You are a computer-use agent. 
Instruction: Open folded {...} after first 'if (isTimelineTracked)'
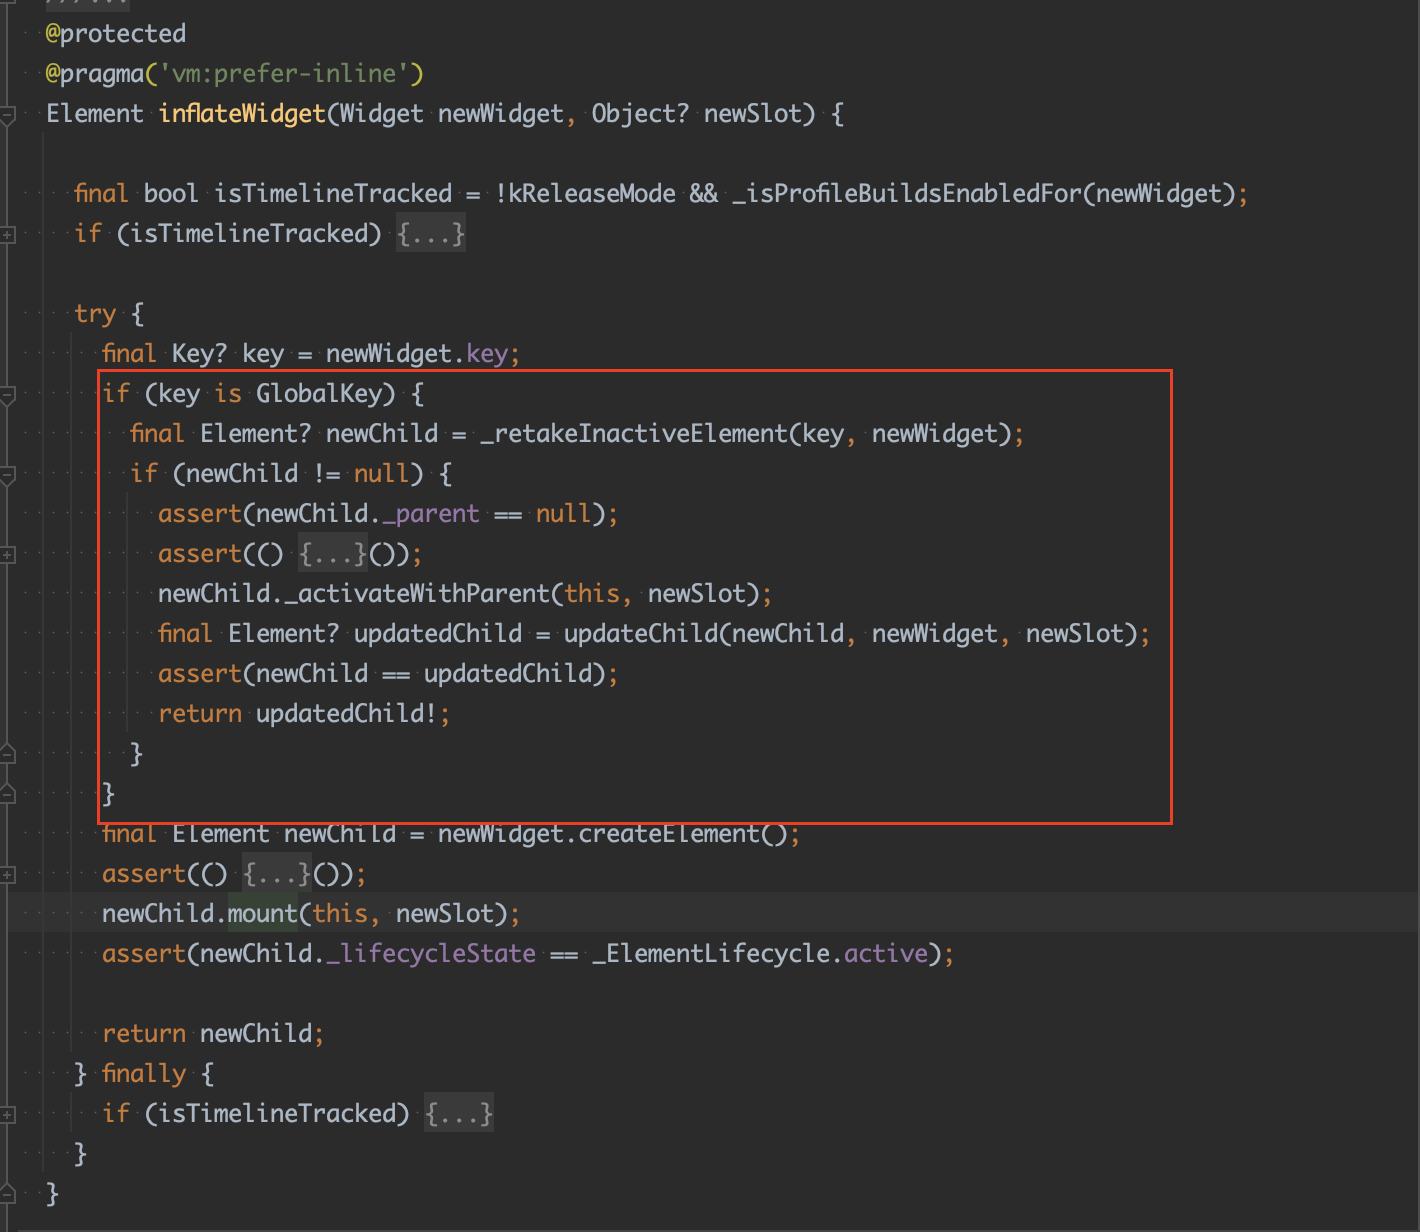[x=431, y=234]
